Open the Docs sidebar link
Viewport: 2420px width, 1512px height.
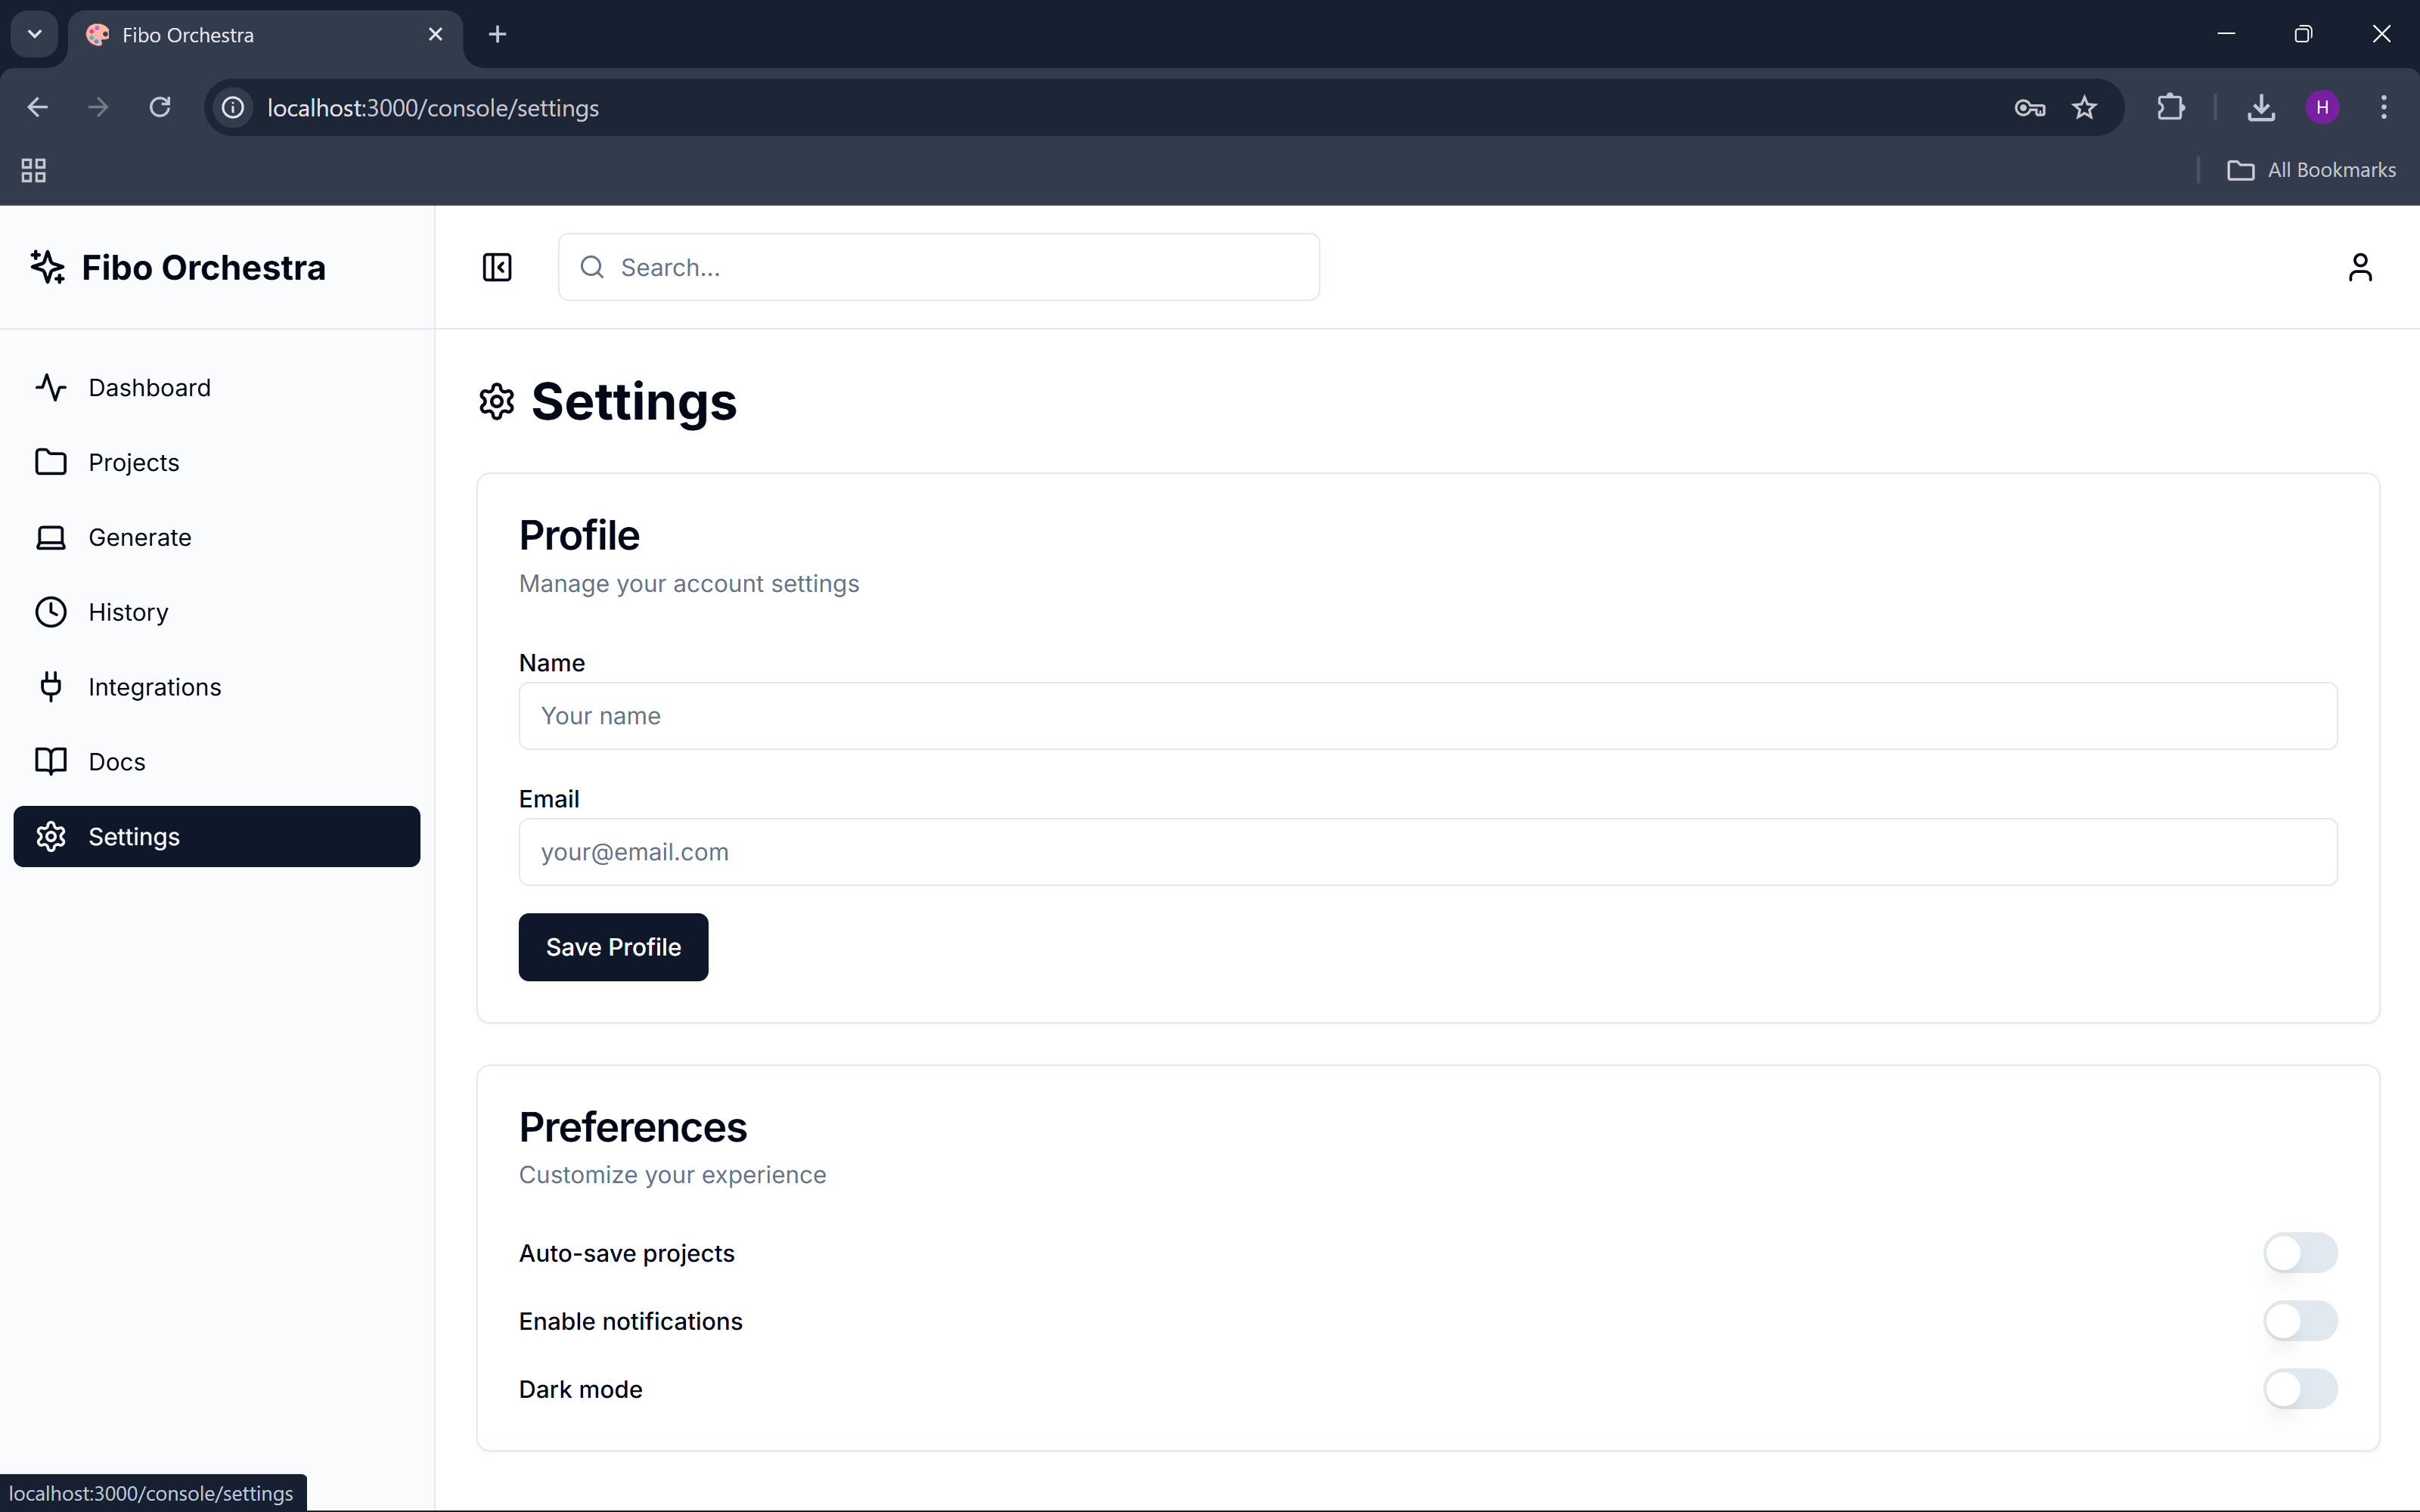tap(116, 762)
